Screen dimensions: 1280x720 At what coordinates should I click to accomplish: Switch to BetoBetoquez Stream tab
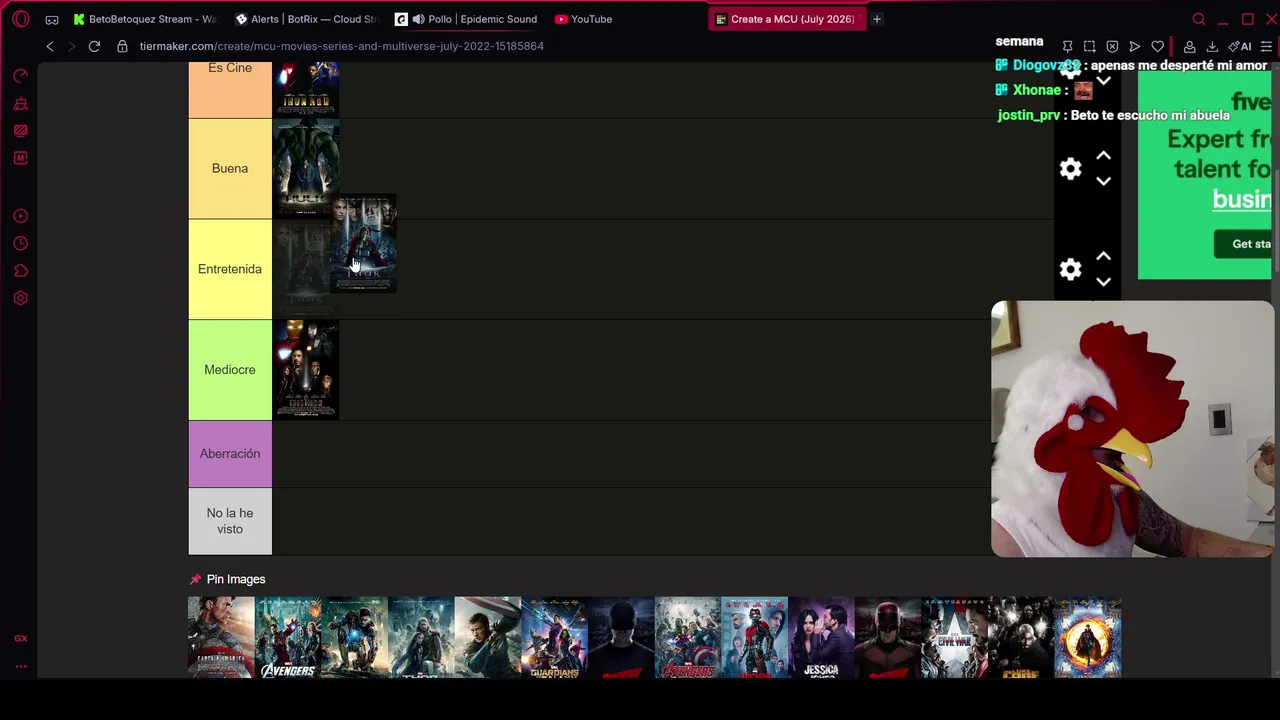[x=144, y=19]
